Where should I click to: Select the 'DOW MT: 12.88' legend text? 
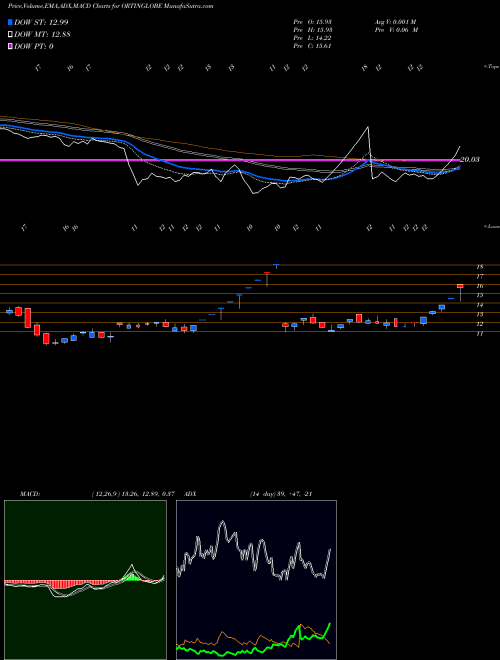tap(42, 35)
